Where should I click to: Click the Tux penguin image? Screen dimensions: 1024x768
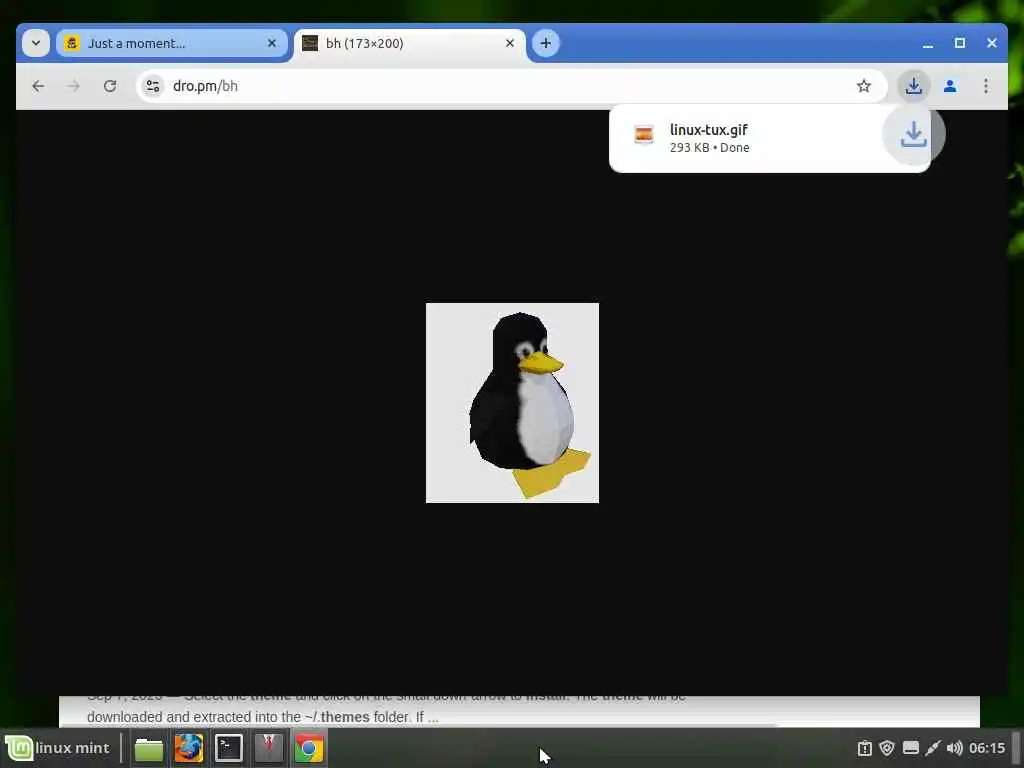pyautogui.click(x=512, y=403)
